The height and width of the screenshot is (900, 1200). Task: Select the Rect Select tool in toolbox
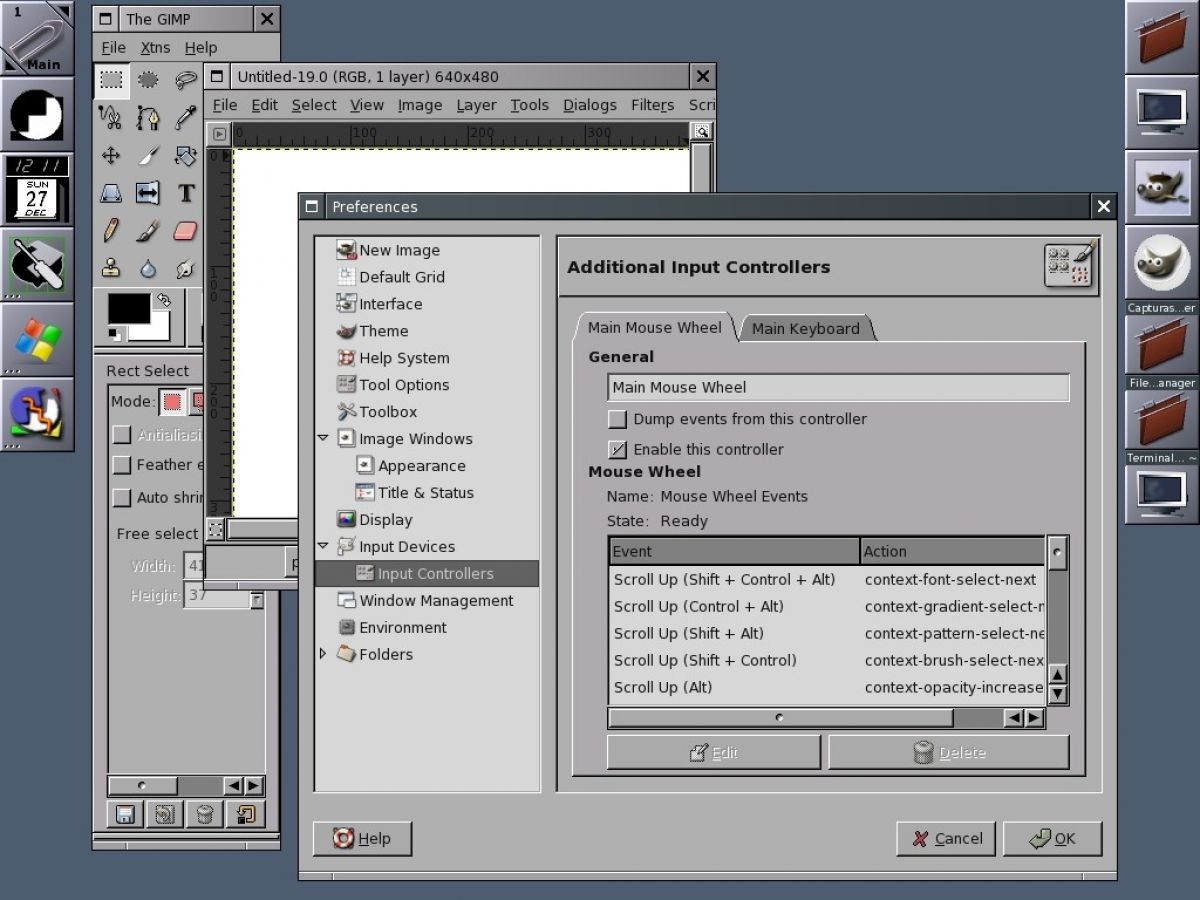111,80
